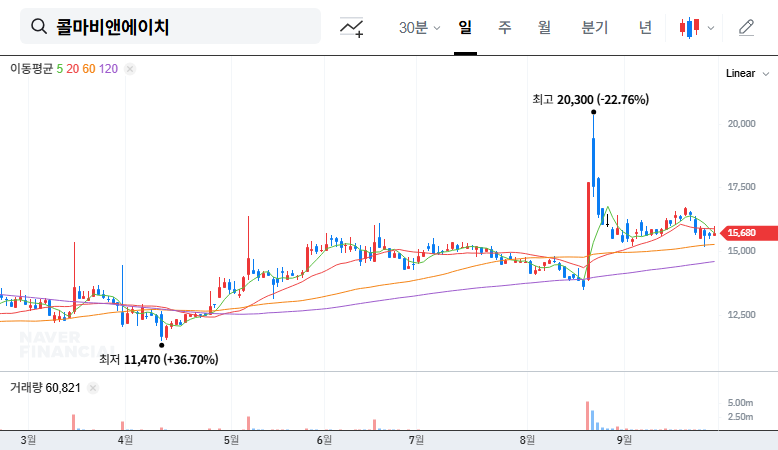This screenshot has width=778, height=450.
Task: Click the search magnifier icon
Action: pos(39,26)
